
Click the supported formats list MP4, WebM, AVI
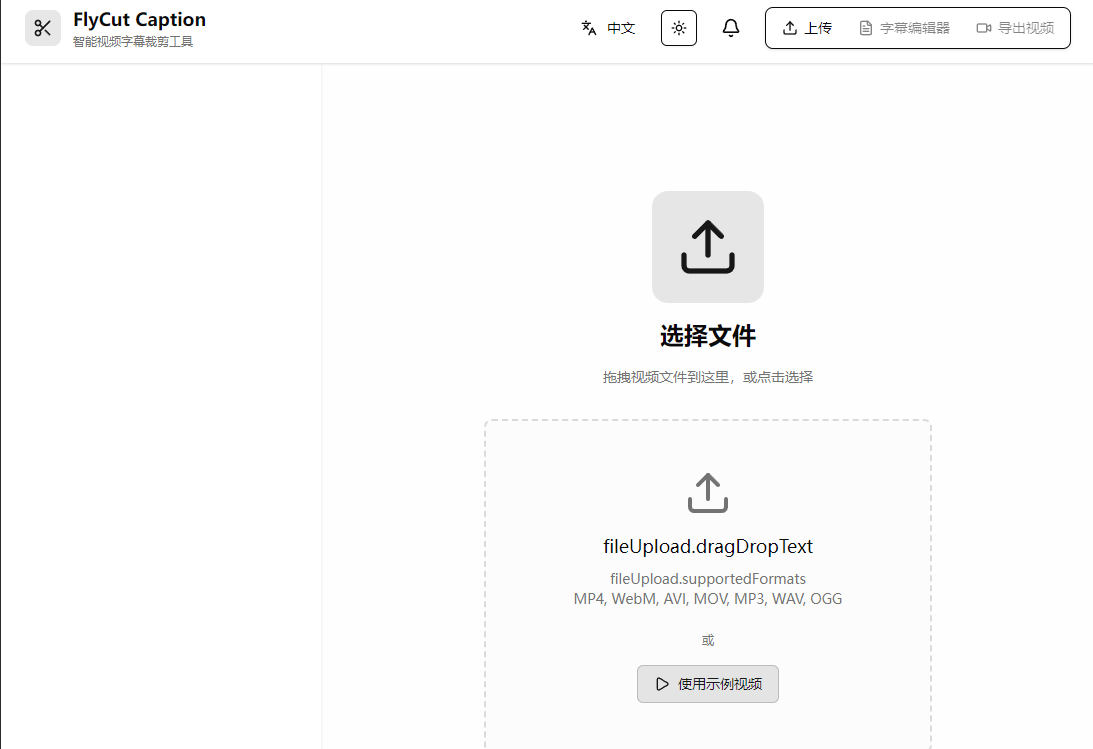click(708, 599)
